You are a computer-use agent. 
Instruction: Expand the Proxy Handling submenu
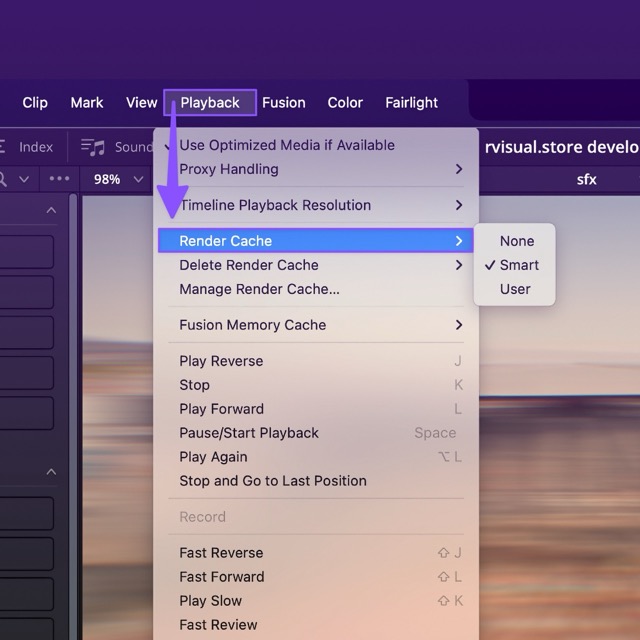(459, 169)
